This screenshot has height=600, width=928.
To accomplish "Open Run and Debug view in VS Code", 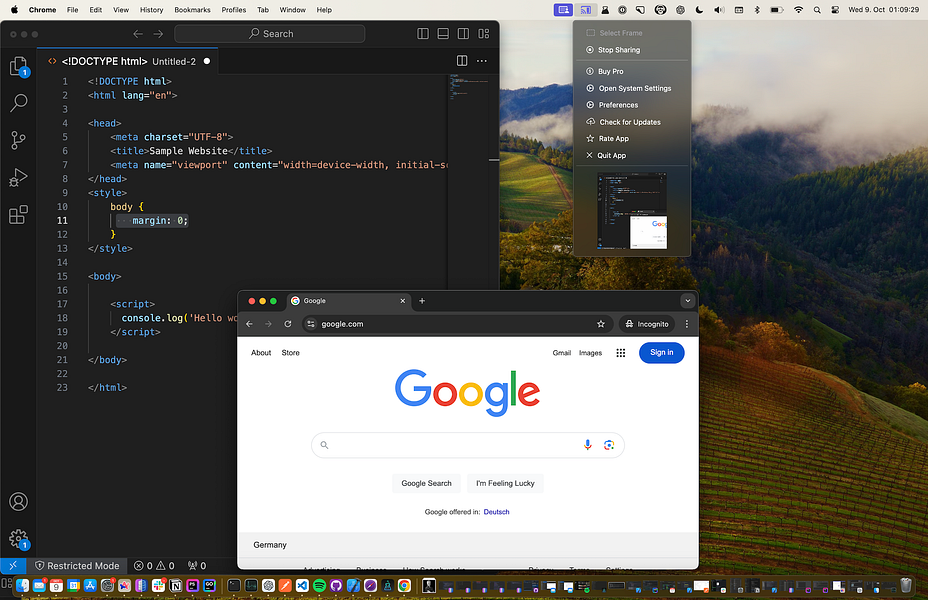I will [18, 178].
